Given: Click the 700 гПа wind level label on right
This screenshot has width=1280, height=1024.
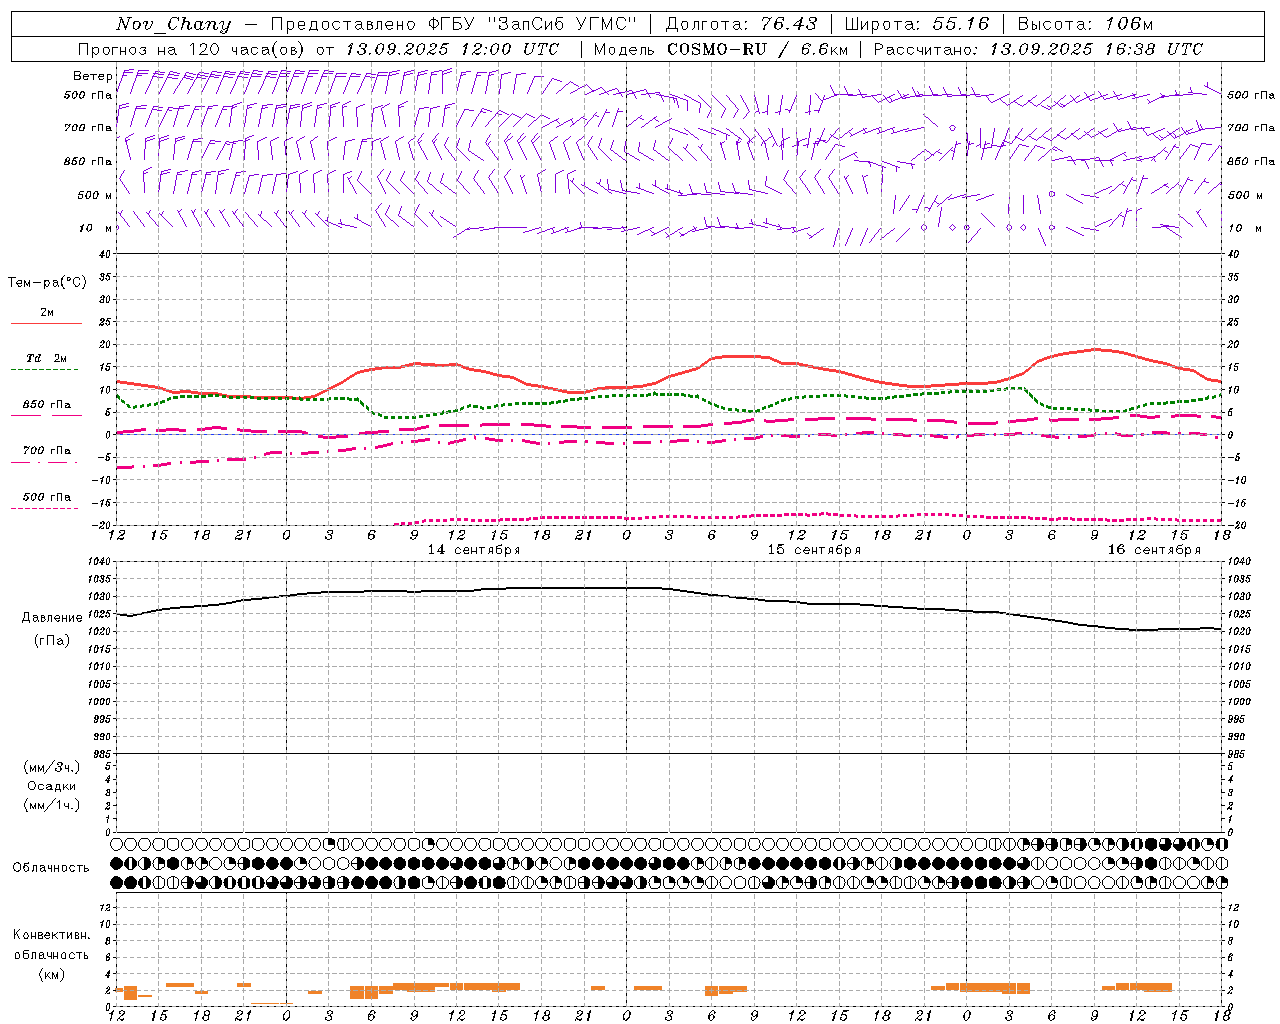Looking at the screenshot, I should (1251, 128).
